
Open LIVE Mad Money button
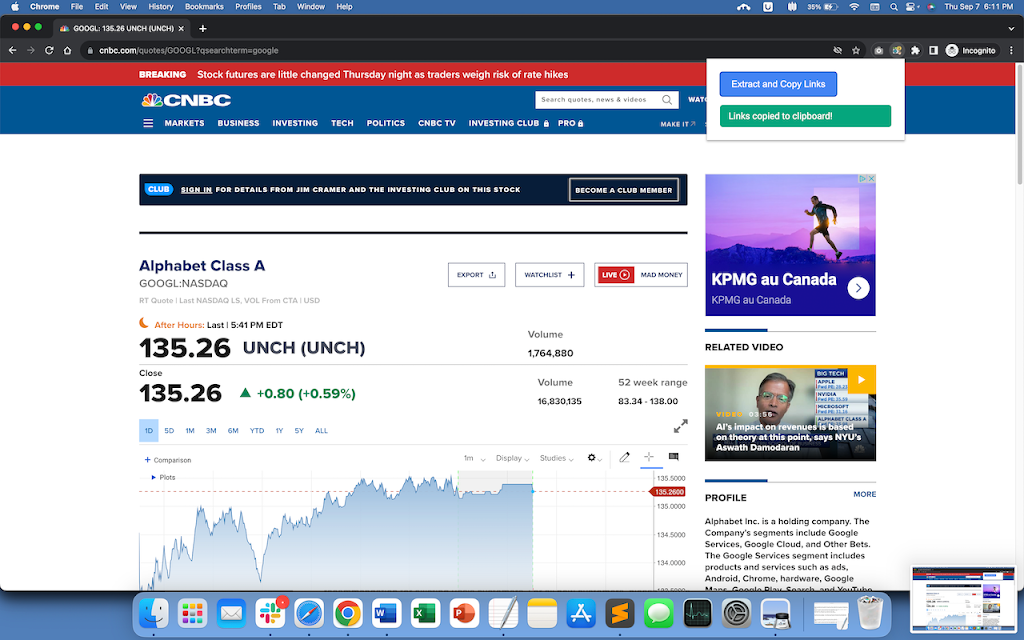(641, 275)
